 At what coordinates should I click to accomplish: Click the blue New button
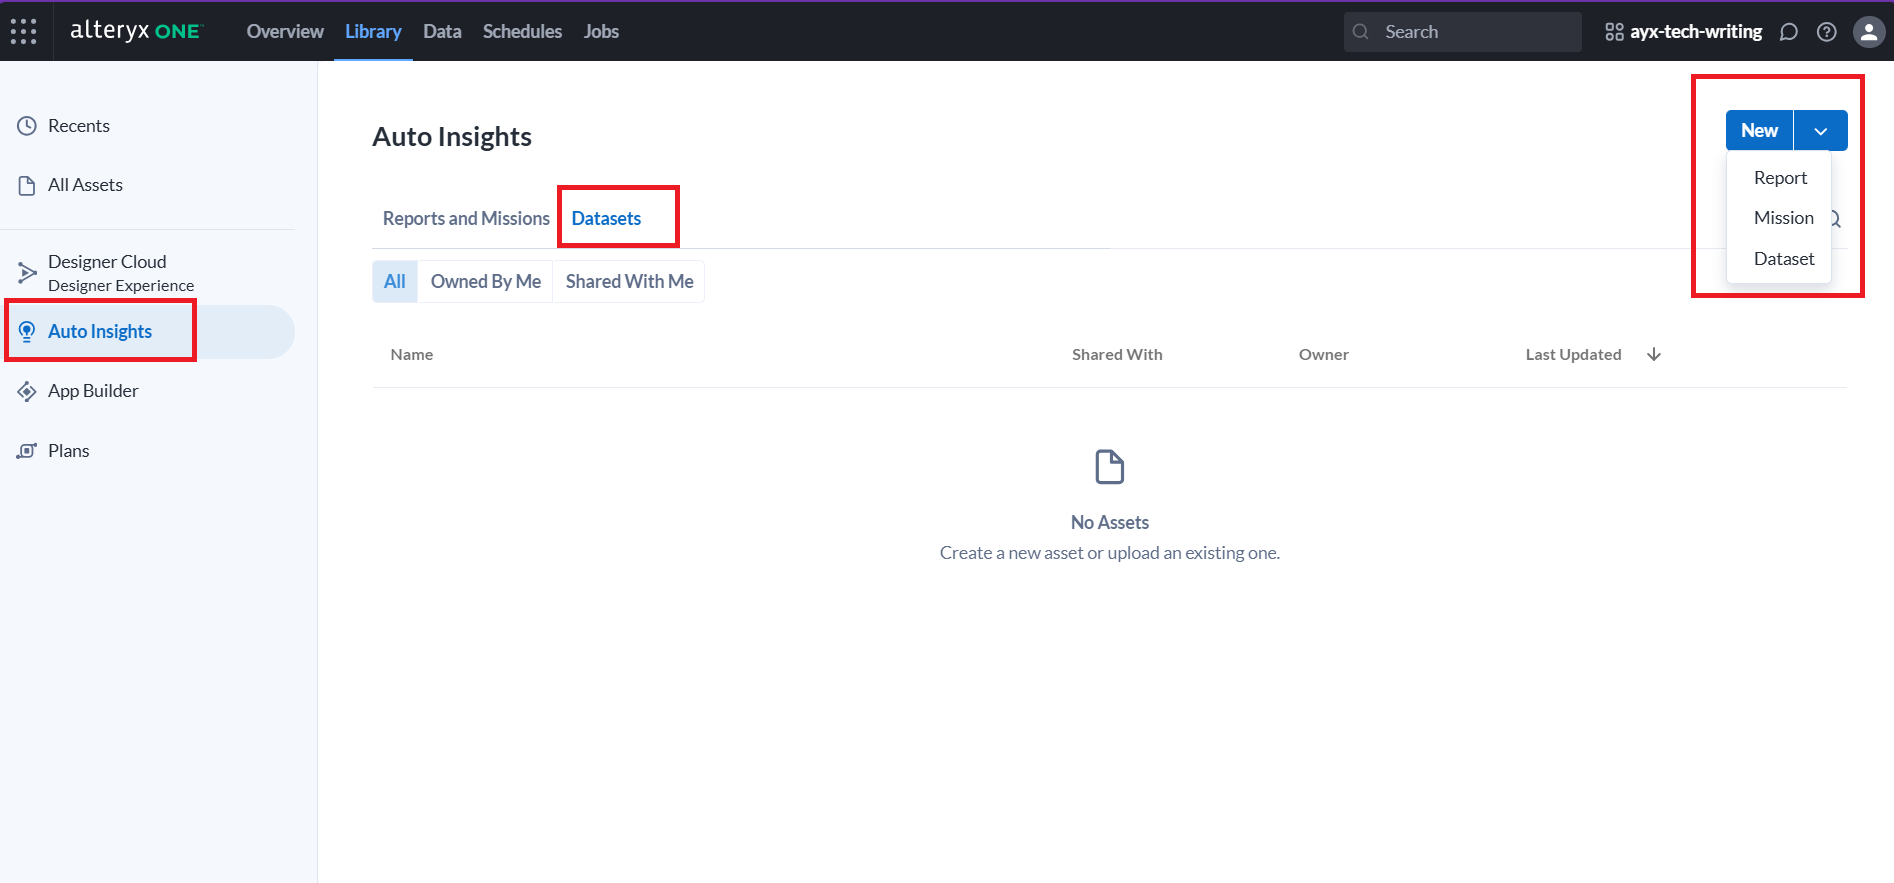click(1759, 131)
